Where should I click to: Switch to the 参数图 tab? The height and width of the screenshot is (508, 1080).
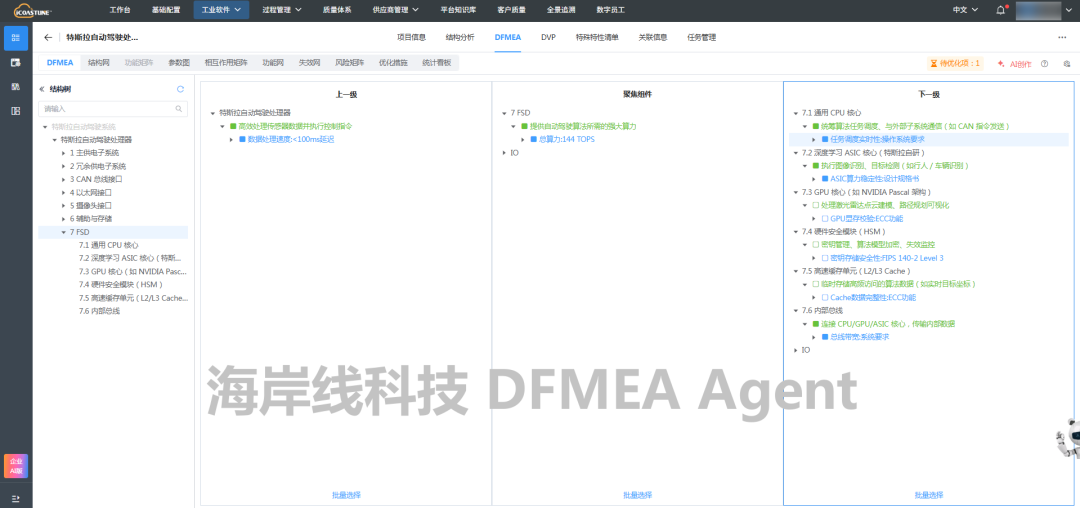coord(179,63)
